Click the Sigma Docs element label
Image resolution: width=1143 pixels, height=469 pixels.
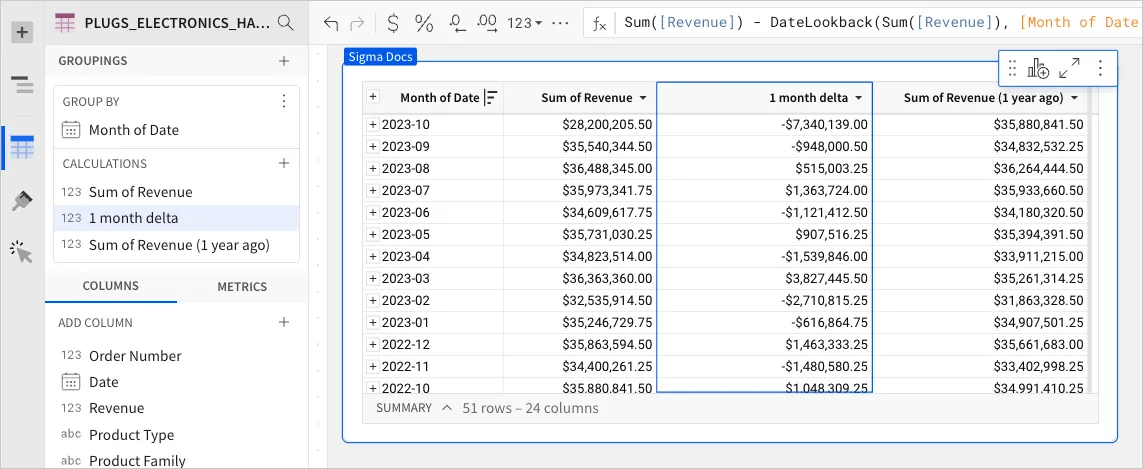coord(379,57)
